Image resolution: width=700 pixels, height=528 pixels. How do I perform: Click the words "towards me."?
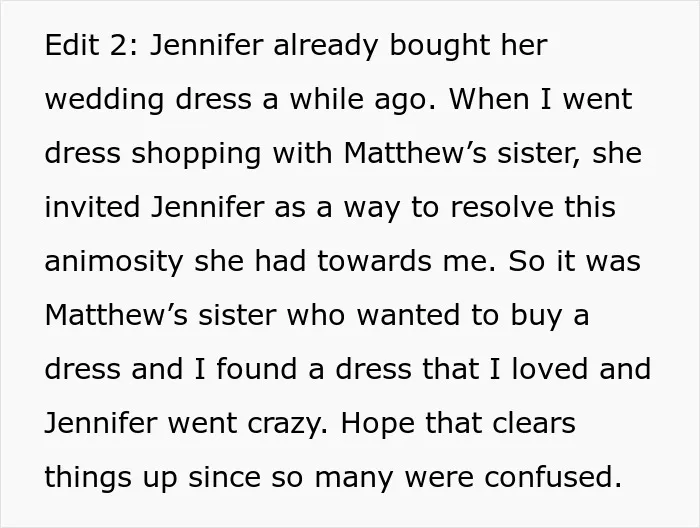(407, 261)
